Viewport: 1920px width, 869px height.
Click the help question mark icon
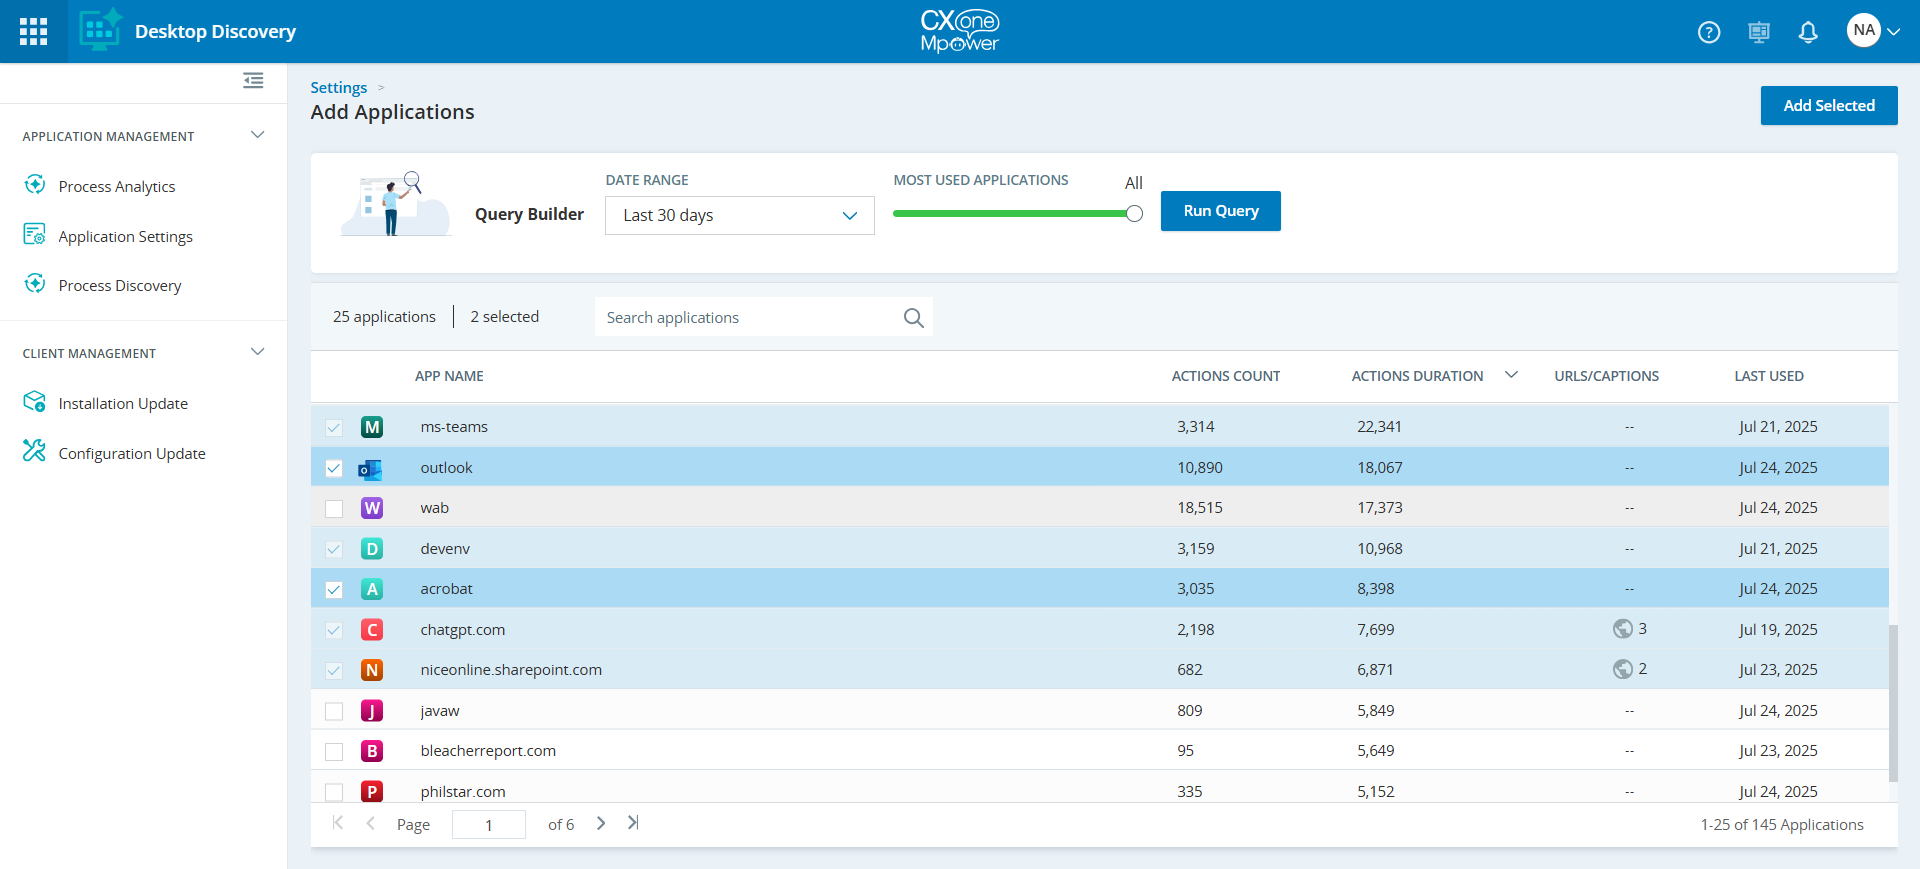(x=1709, y=32)
